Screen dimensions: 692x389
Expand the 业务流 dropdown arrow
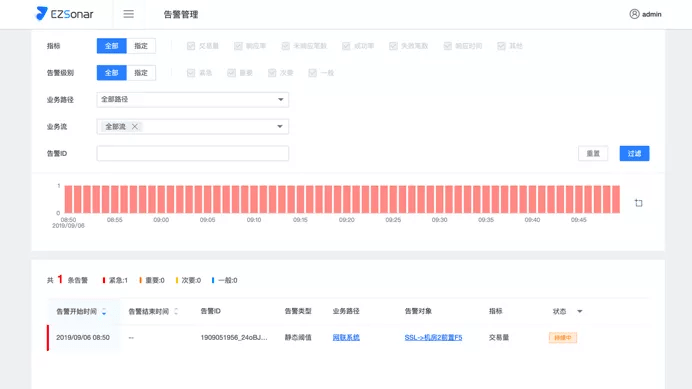click(x=280, y=127)
